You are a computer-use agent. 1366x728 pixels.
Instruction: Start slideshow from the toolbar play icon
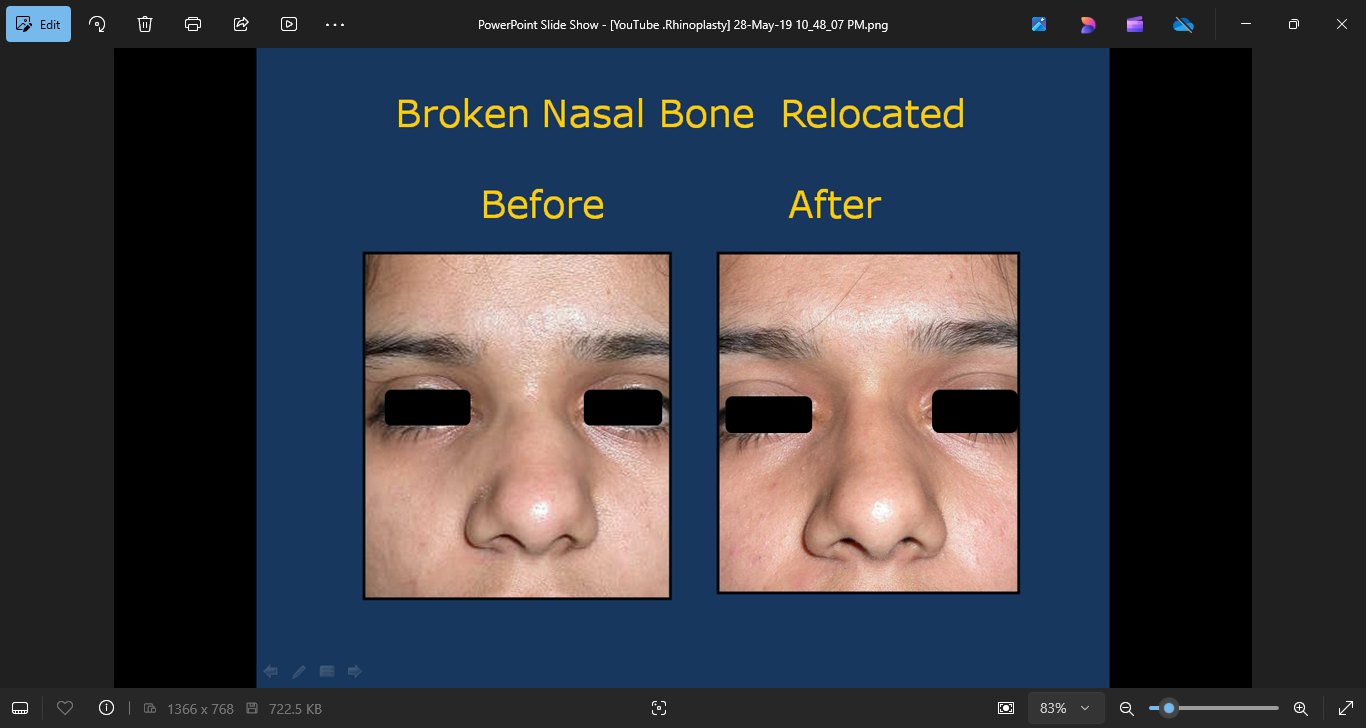pos(289,24)
